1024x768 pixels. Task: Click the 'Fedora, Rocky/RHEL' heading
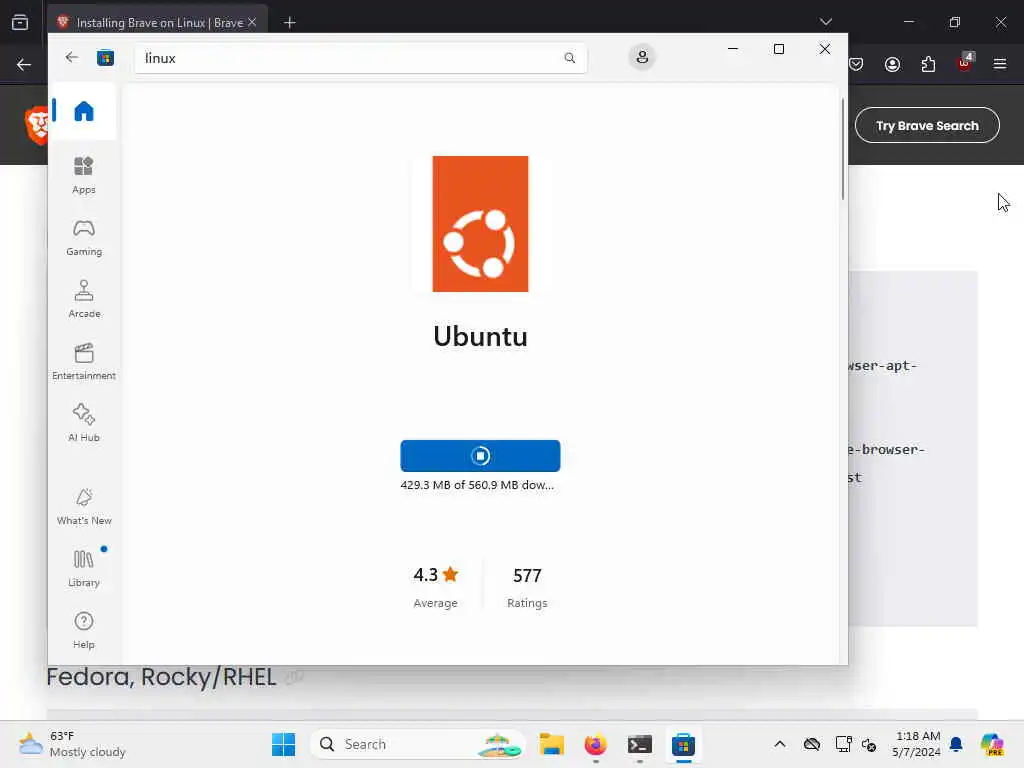[x=161, y=677]
